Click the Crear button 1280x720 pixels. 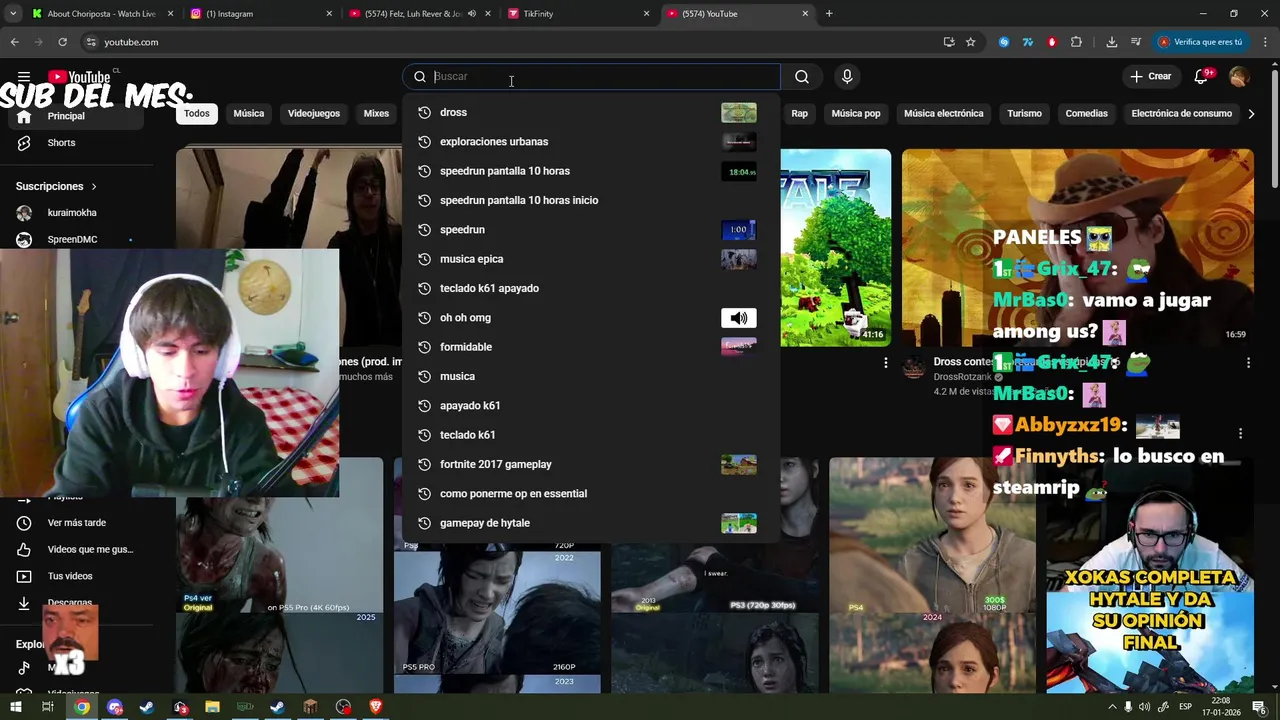(1150, 76)
